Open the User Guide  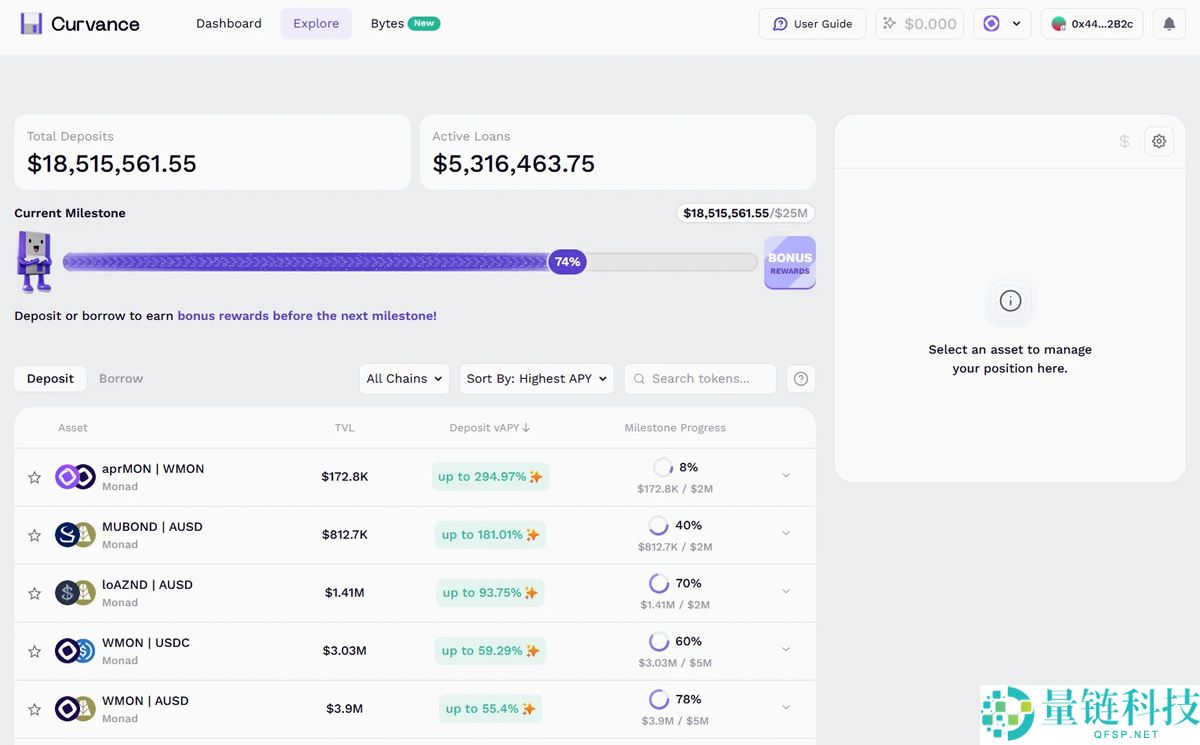[x=812, y=24]
